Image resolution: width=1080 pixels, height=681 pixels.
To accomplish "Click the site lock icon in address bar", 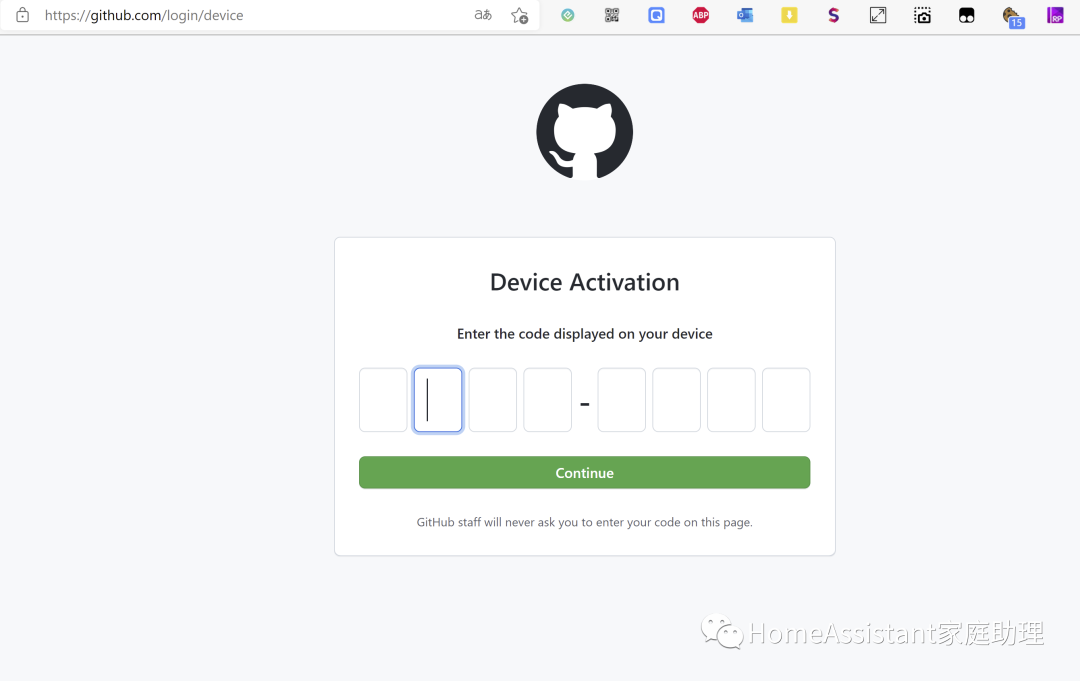I will (23, 15).
